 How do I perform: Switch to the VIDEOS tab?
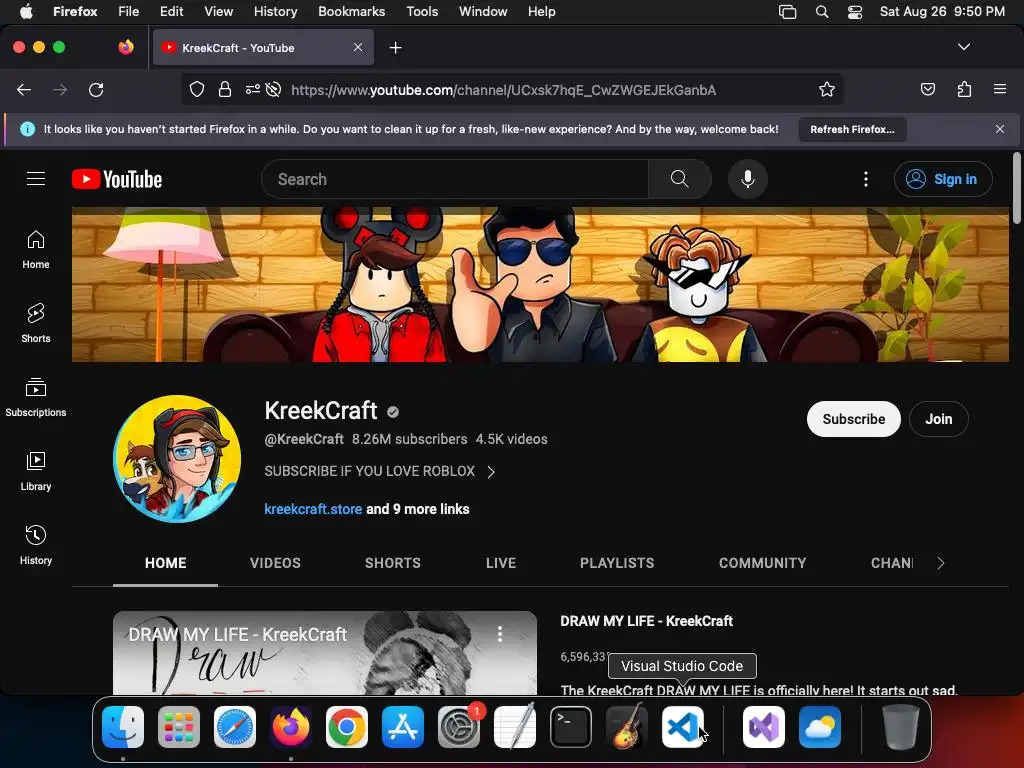tap(275, 563)
